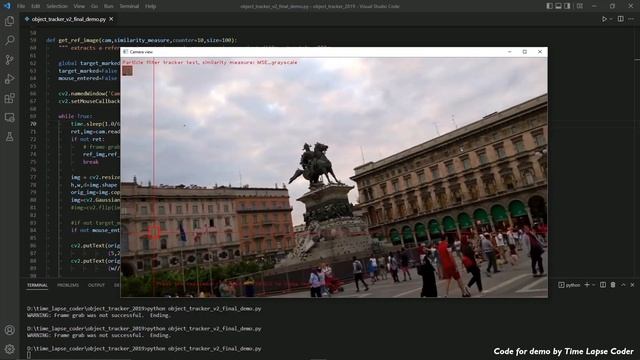This screenshot has width=640, height=360.
Task: Open the Source Control view
Action: (x=9, y=60)
